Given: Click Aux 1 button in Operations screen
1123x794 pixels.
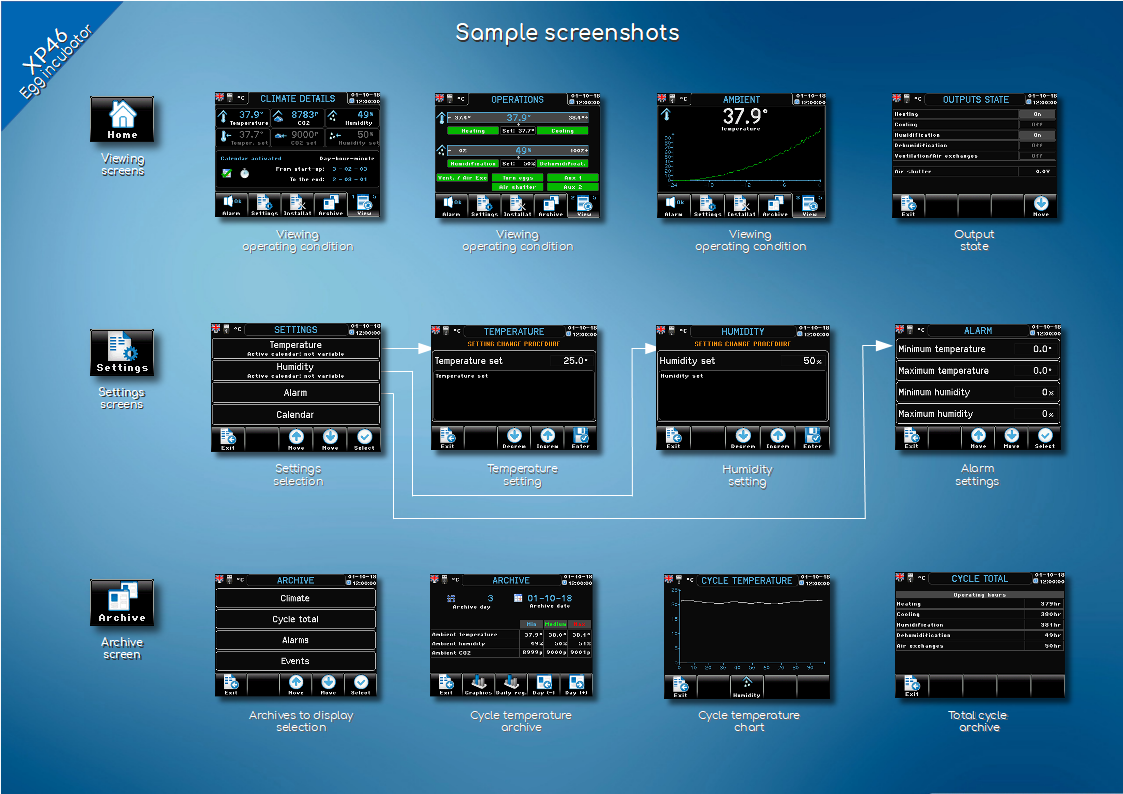Looking at the screenshot, I should [x=573, y=178].
